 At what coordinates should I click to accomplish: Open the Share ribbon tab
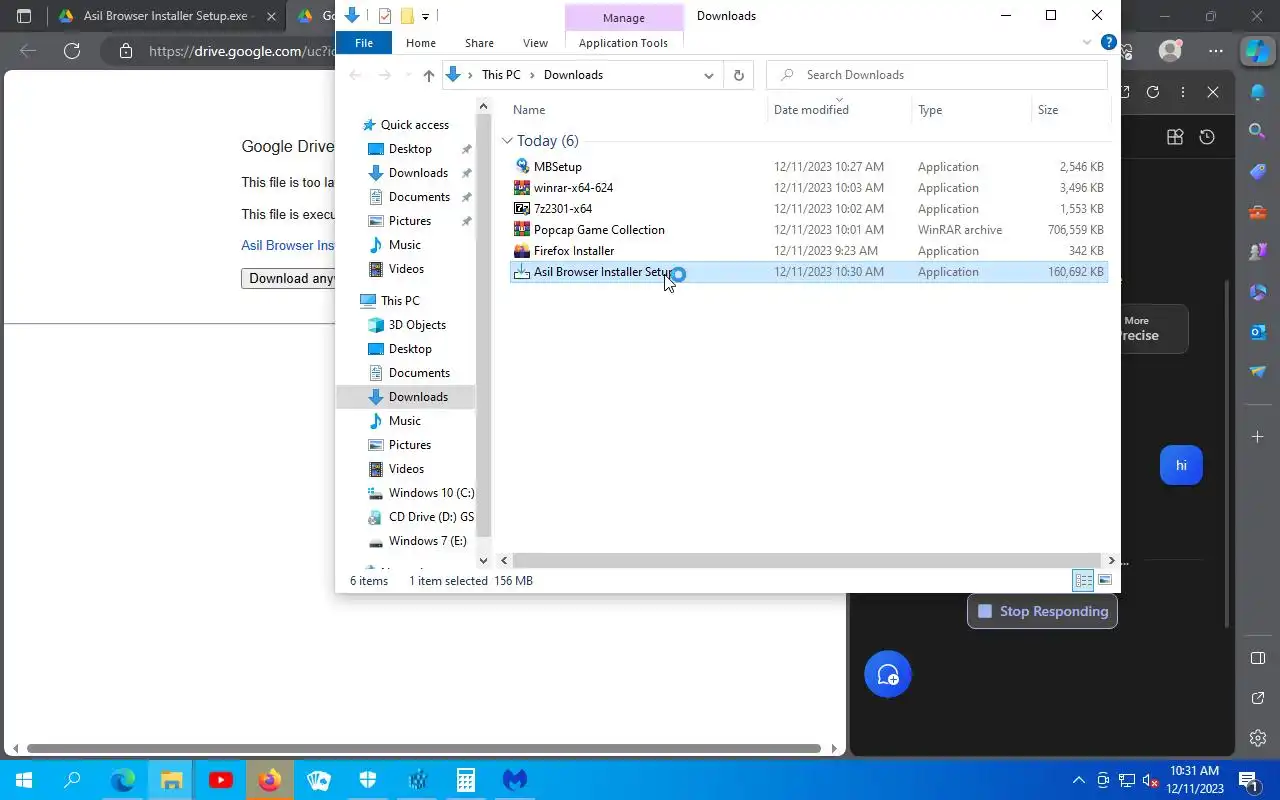[479, 43]
